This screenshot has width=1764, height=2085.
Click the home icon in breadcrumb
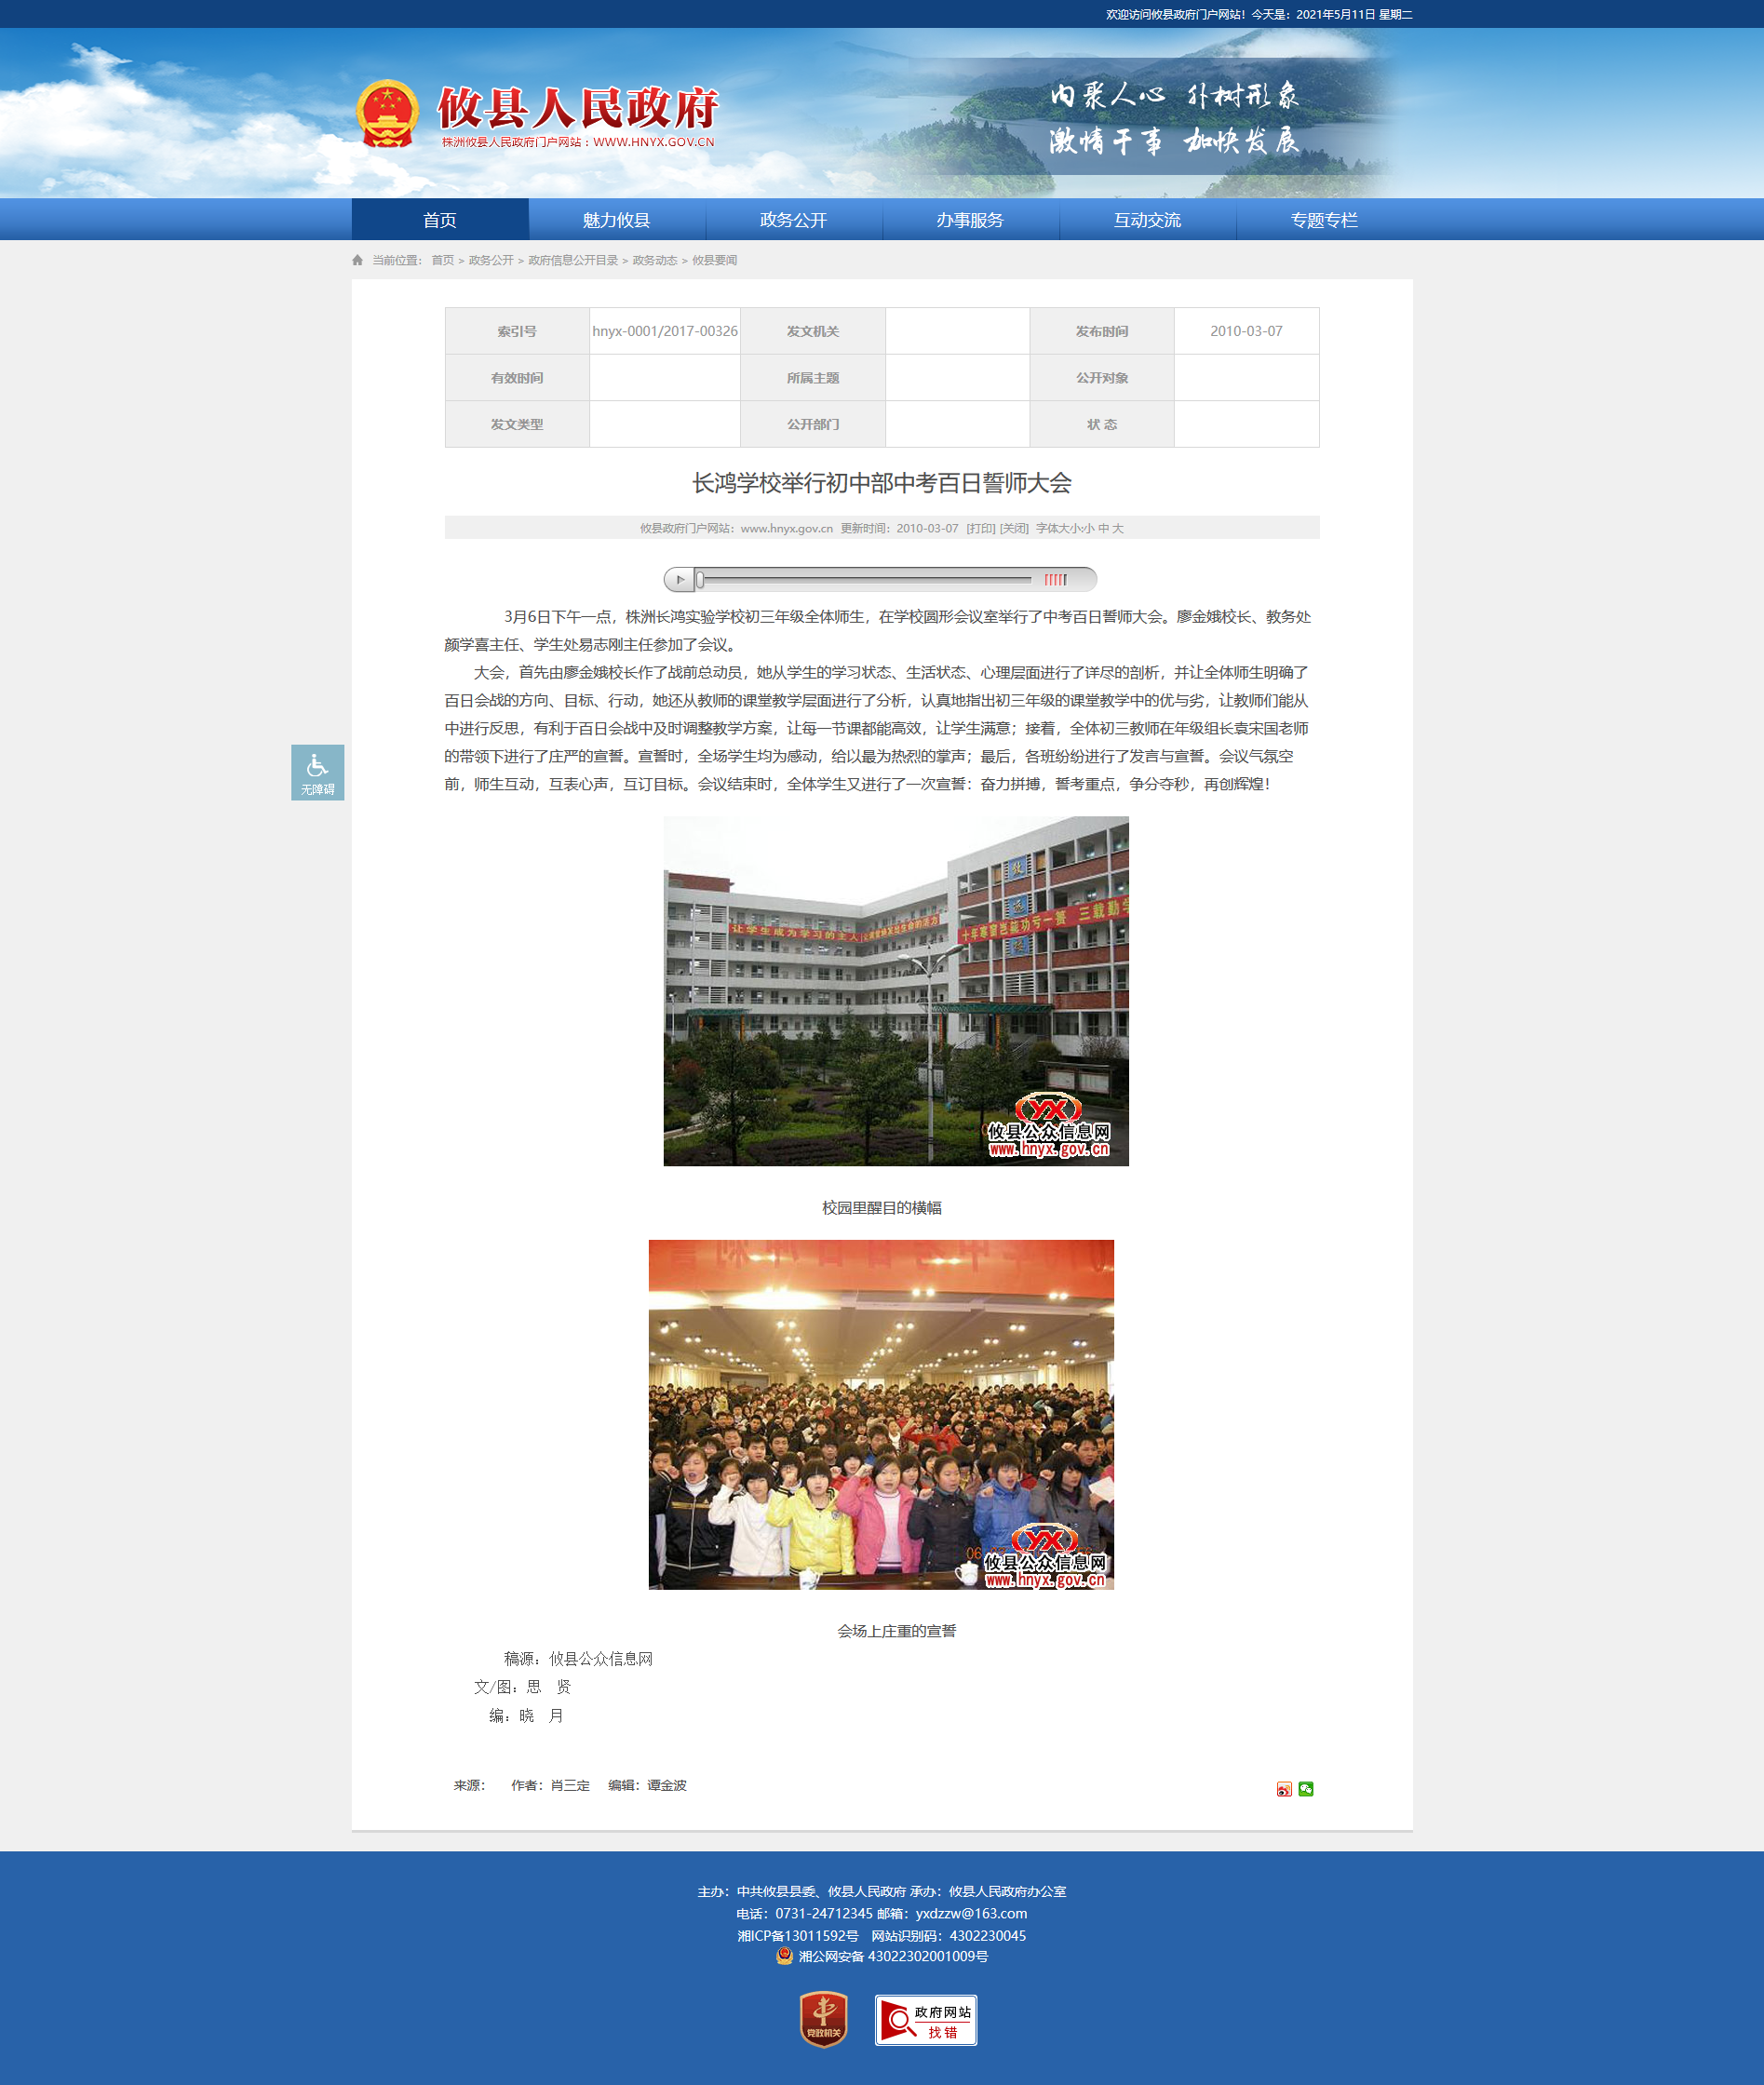(358, 260)
